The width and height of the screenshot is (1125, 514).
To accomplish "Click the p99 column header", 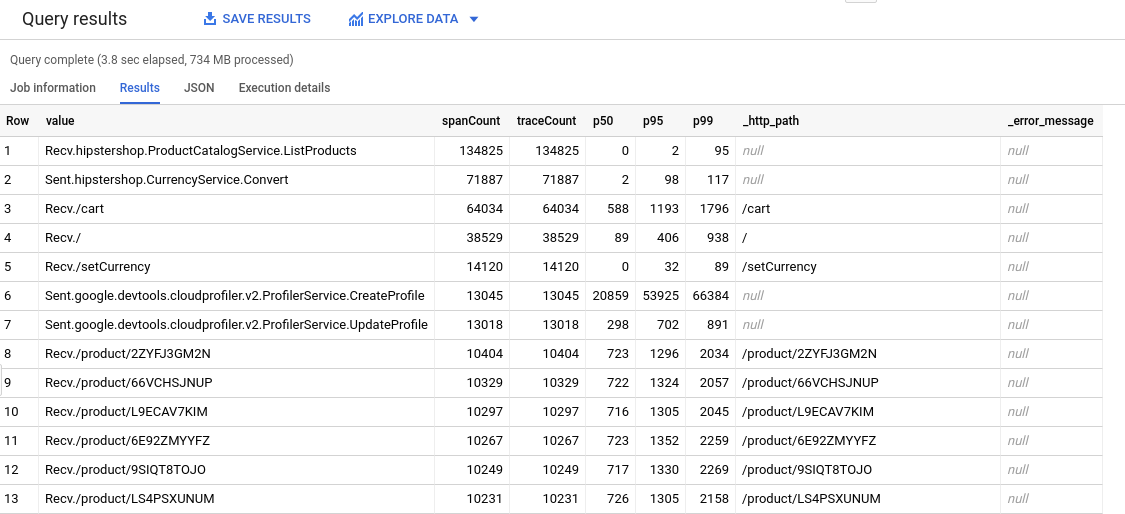I will tap(703, 121).
